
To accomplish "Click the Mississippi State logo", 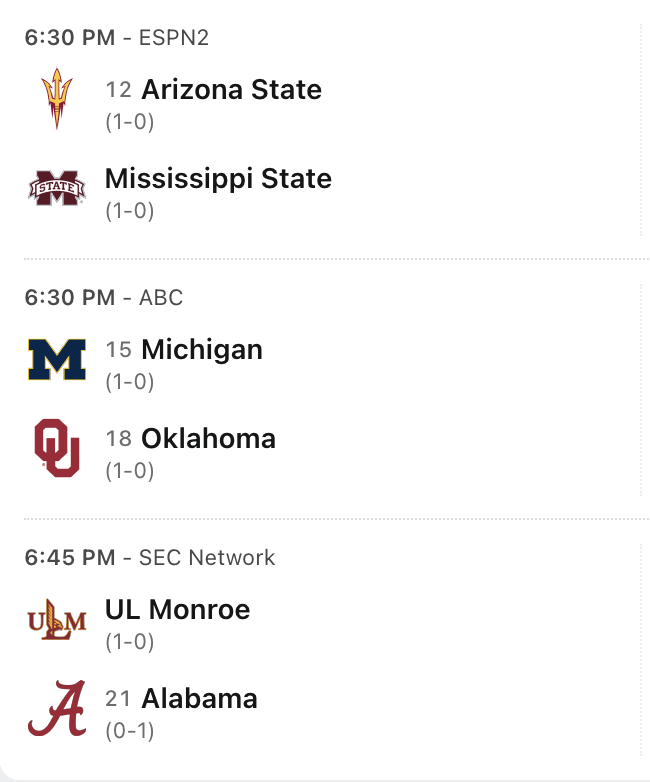I will 56,188.
